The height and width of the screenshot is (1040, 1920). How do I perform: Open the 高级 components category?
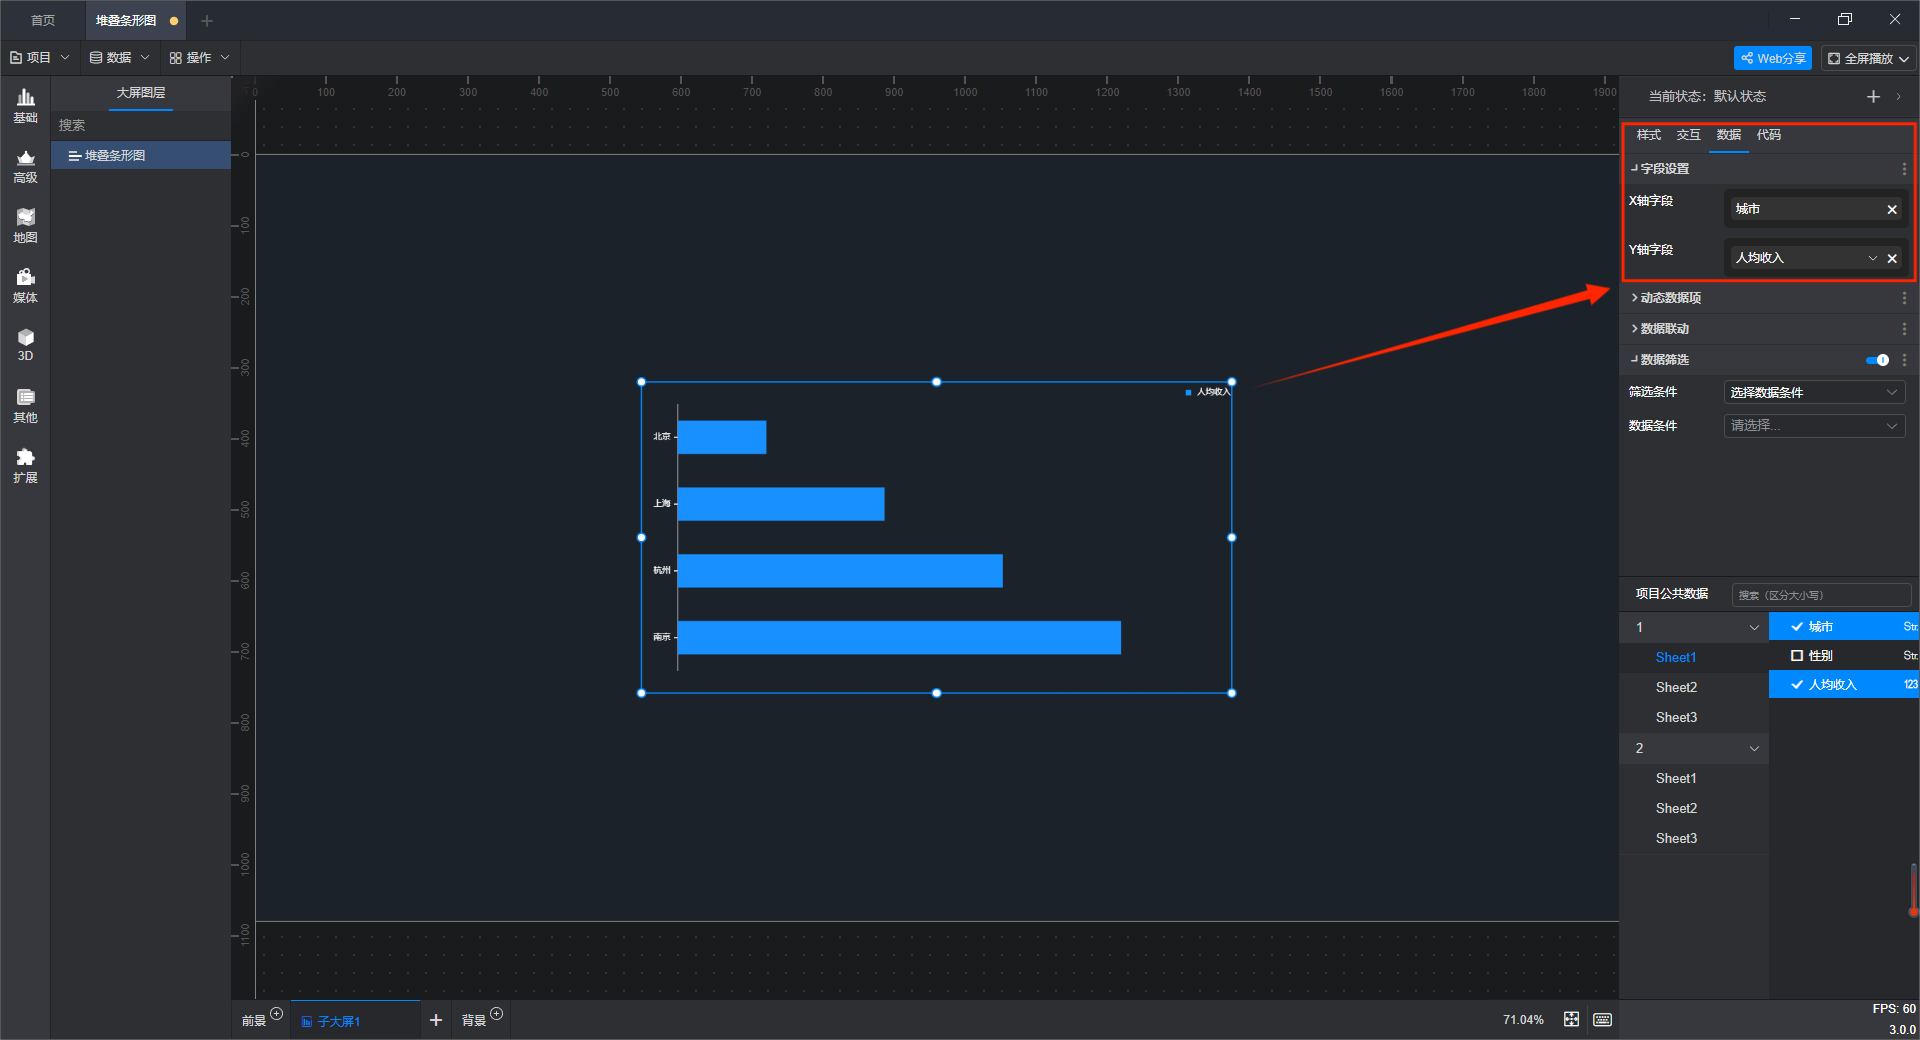point(25,166)
